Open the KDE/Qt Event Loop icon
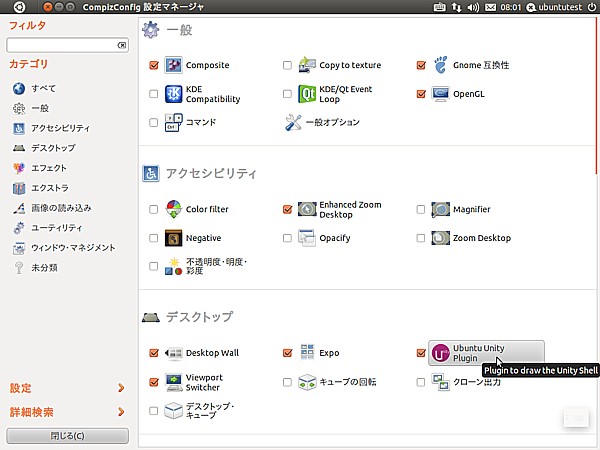This screenshot has height=450, width=600. coord(307,94)
